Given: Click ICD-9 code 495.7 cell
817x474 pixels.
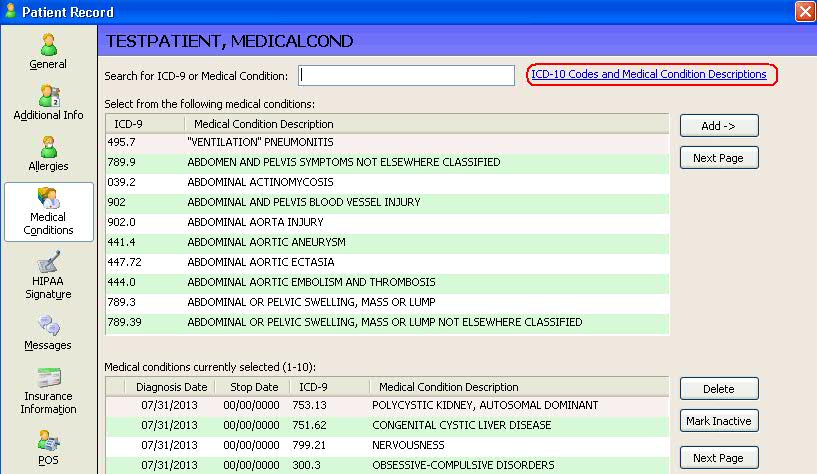Looking at the screenshot, I should point(121,142).
